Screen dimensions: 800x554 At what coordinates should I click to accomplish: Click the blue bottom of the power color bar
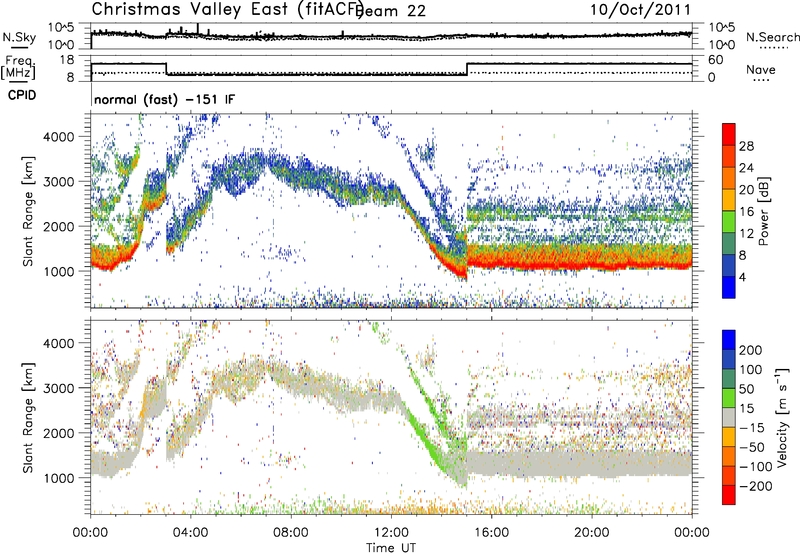click(x=729, y=289)
